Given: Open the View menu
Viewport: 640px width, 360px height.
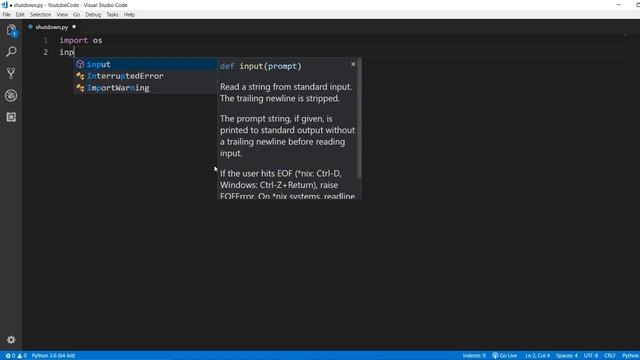Looking at the screenshot, I should click(x=62, y=15).
